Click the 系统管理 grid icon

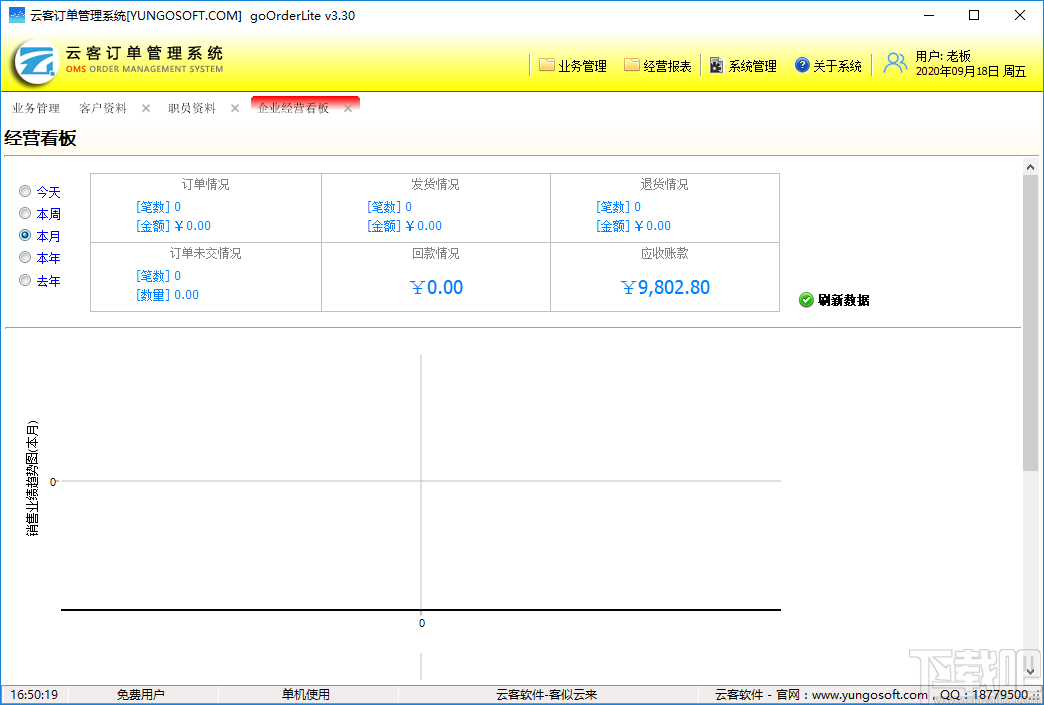coord(716,64)
